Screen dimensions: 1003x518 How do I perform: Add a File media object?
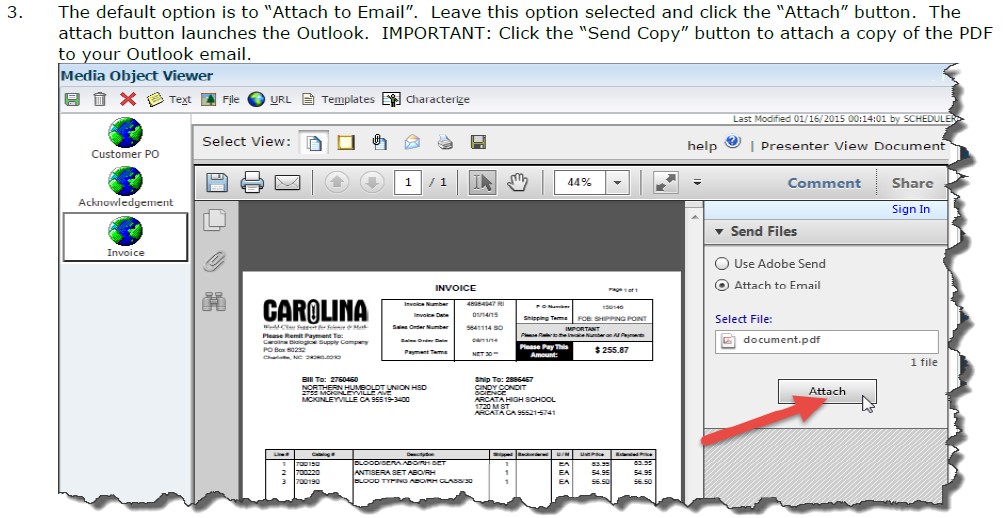pyautogui.click(x=220, y=99)
